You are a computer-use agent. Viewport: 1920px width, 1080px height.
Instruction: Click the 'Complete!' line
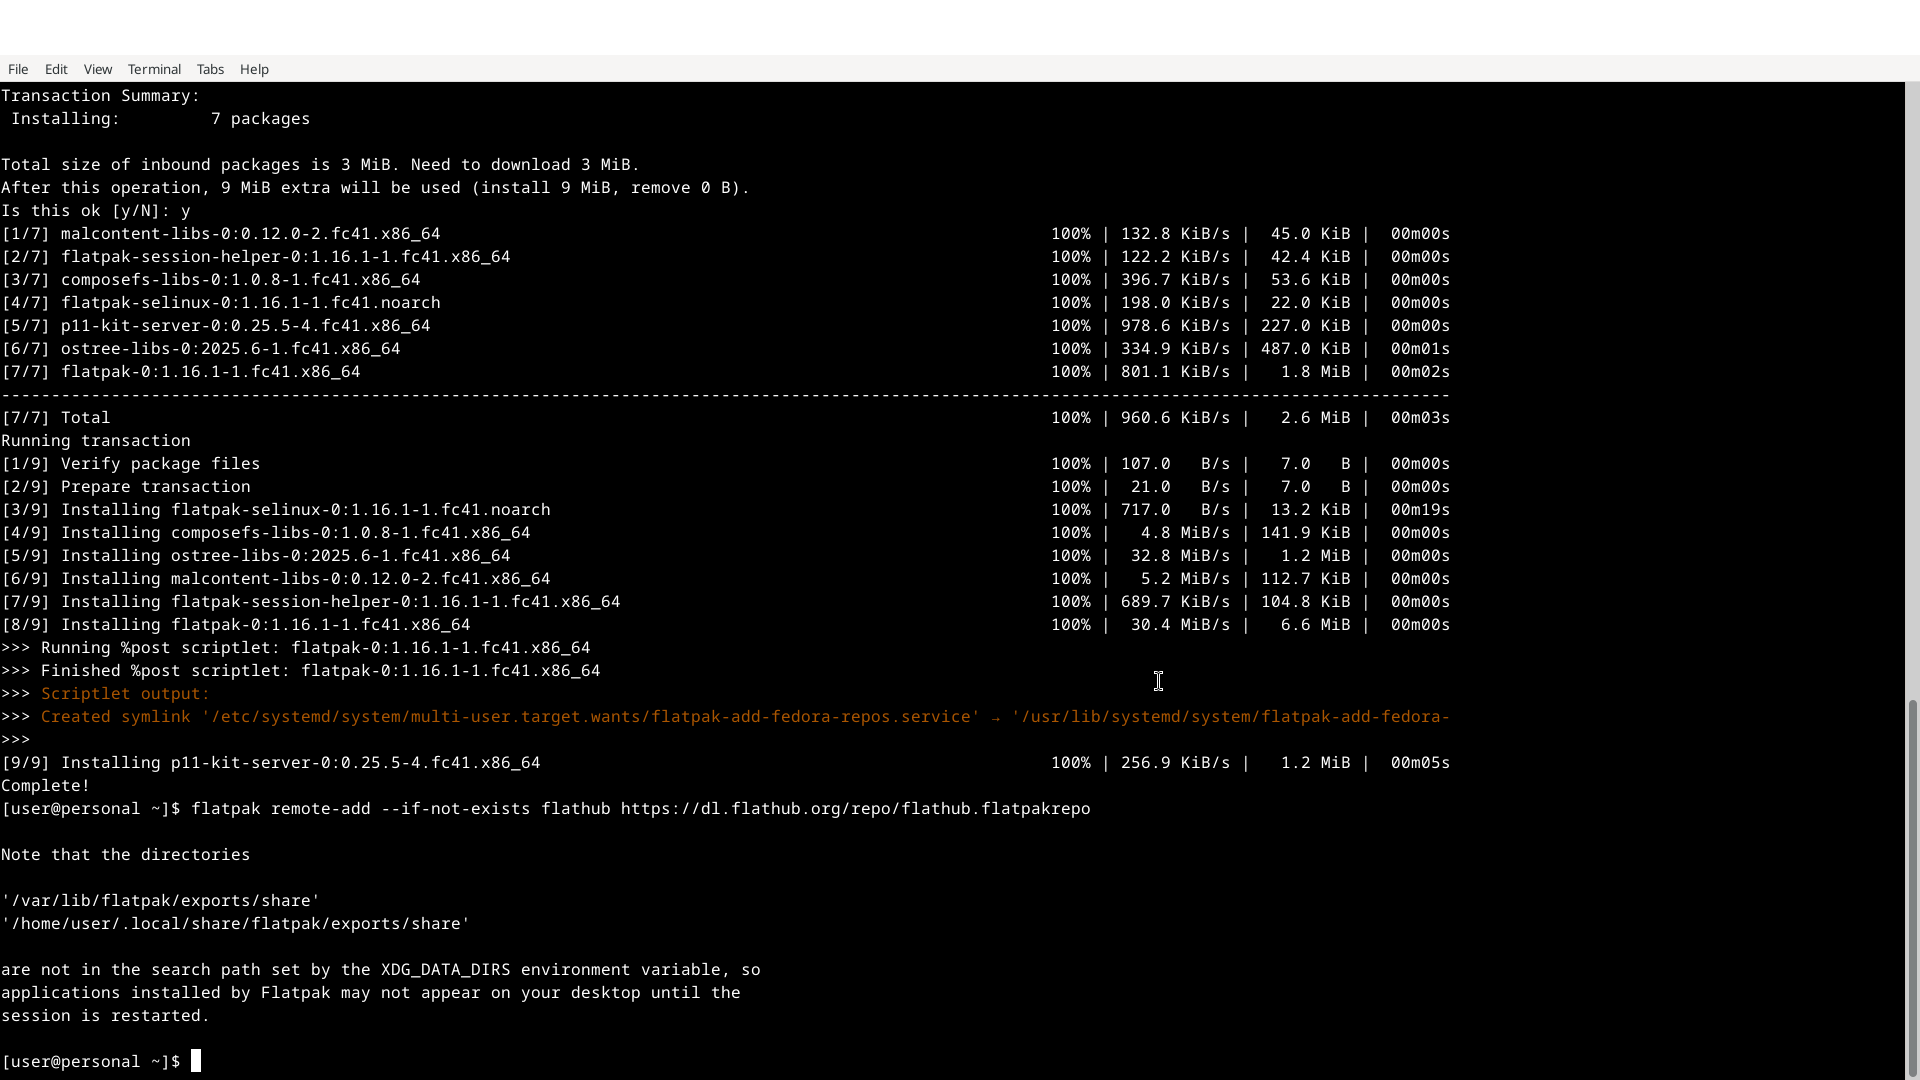click(46, 786)
